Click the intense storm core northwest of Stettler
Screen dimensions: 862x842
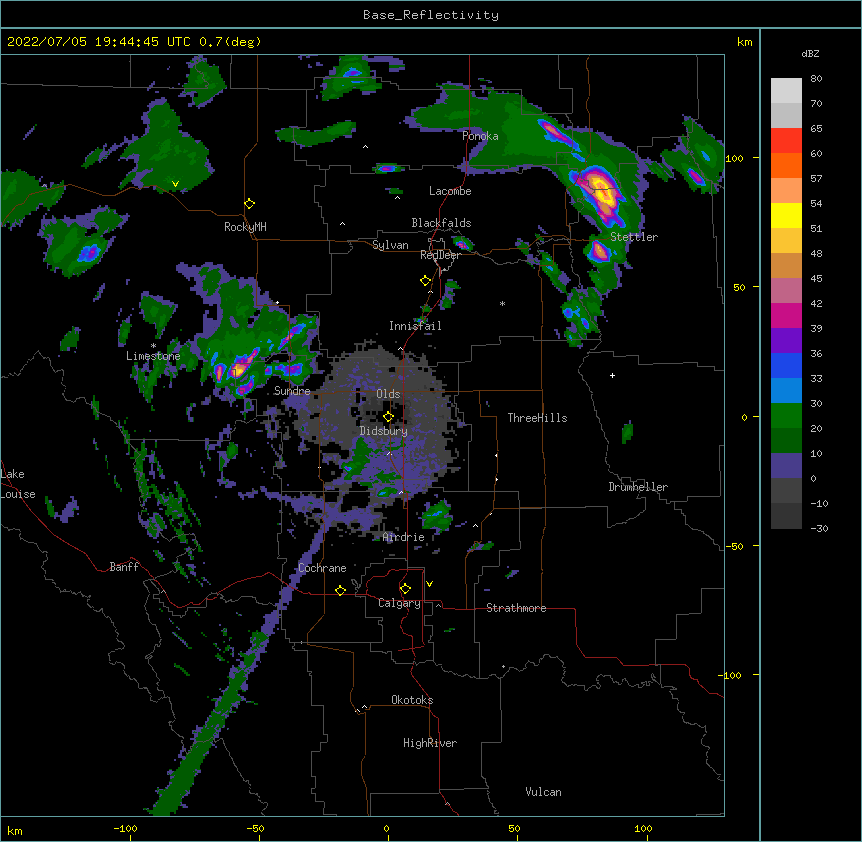(x=600, y=191)
